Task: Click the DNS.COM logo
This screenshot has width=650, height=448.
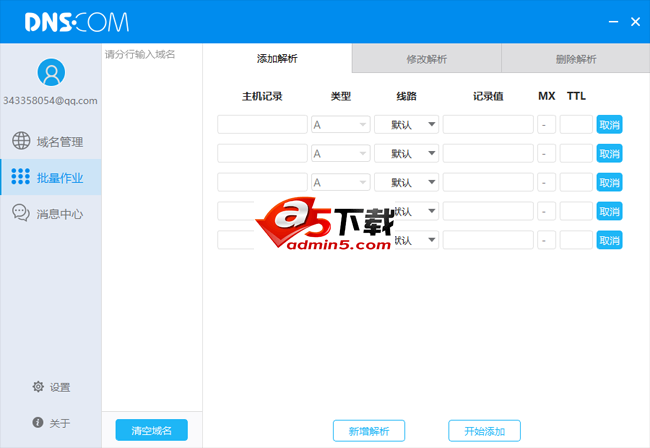Action: 77,22
